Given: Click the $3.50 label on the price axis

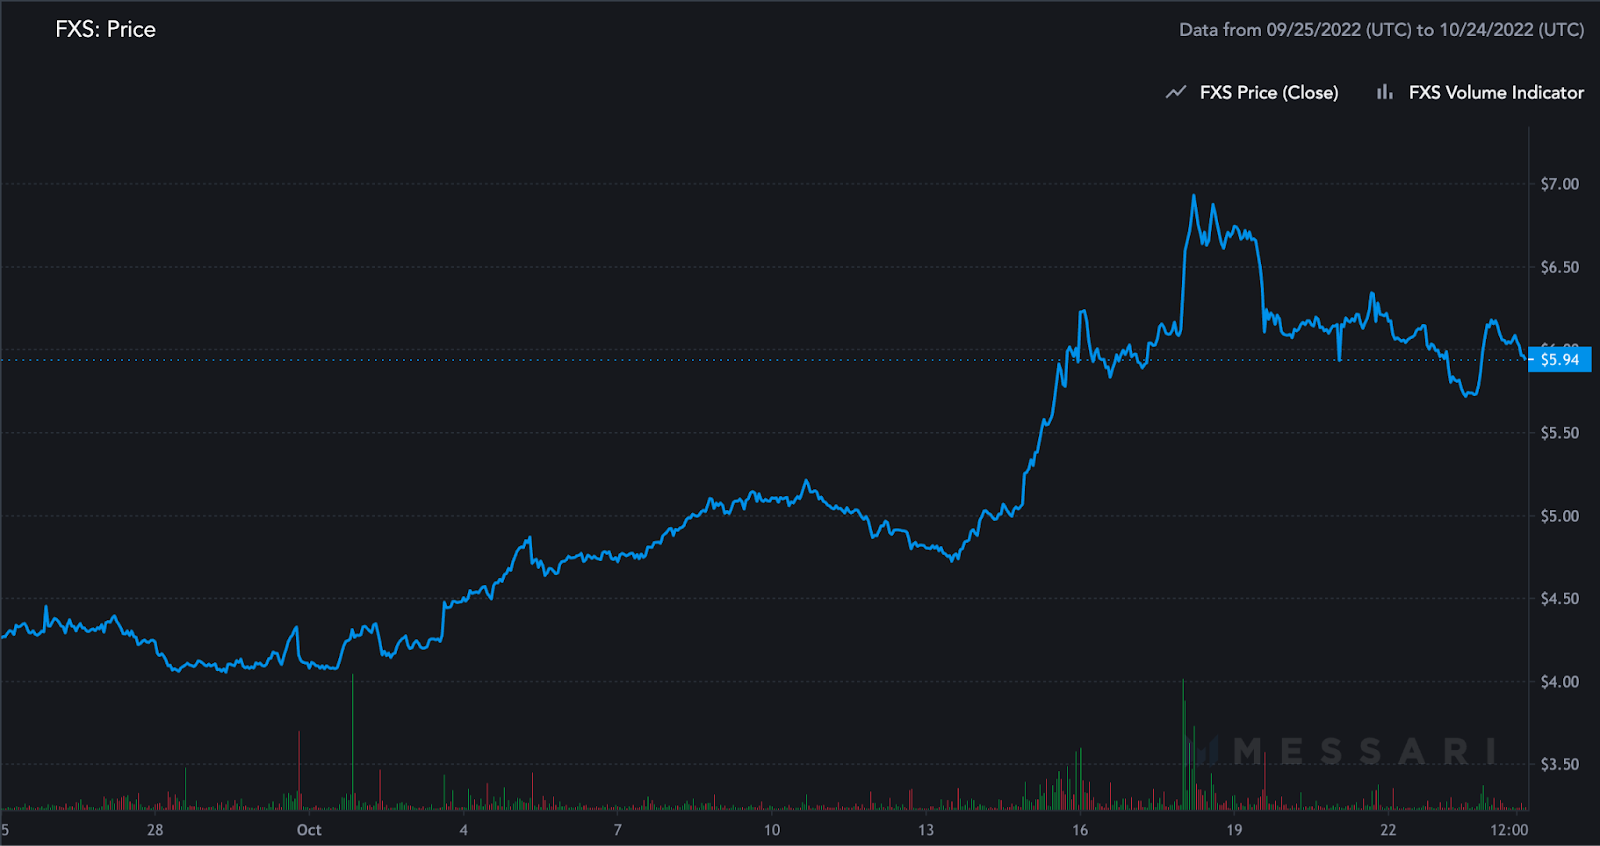Looking at the screenshot, I should (1559, 764).
